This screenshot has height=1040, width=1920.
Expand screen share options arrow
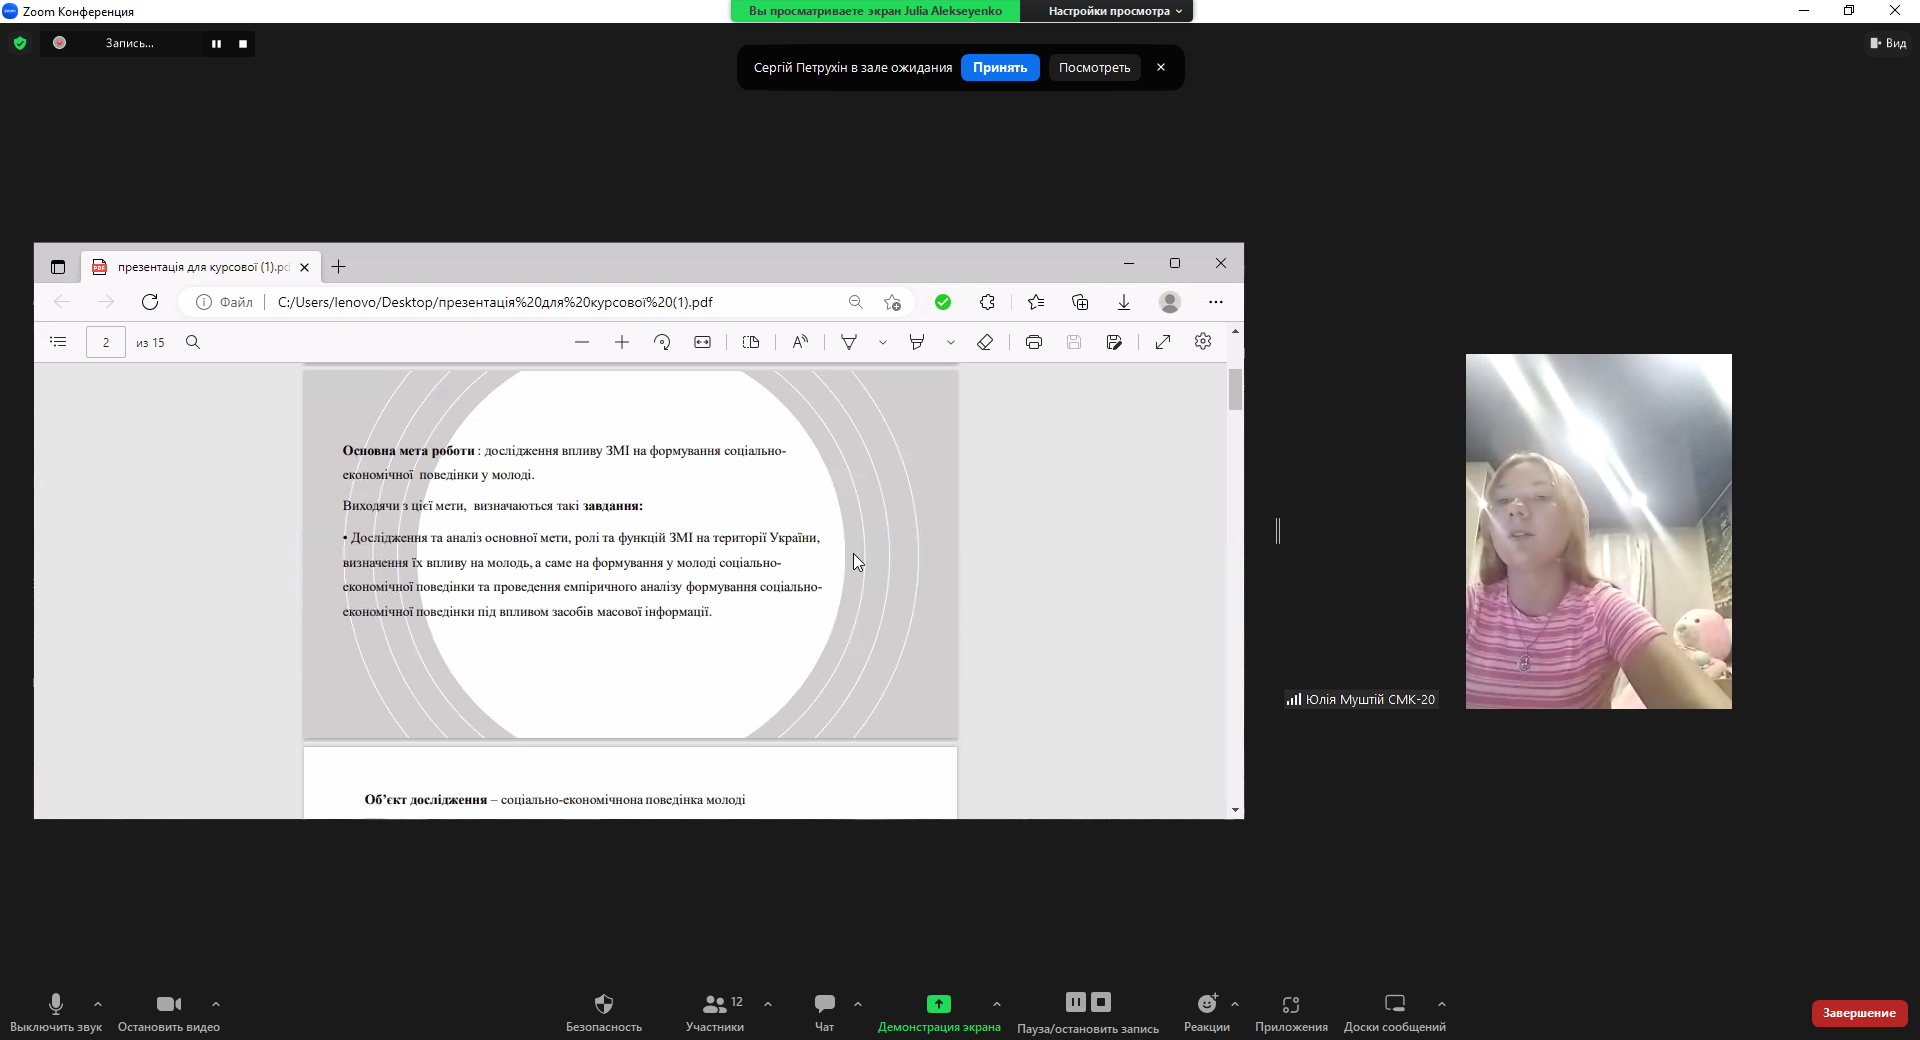click(x=997, y=1004)
